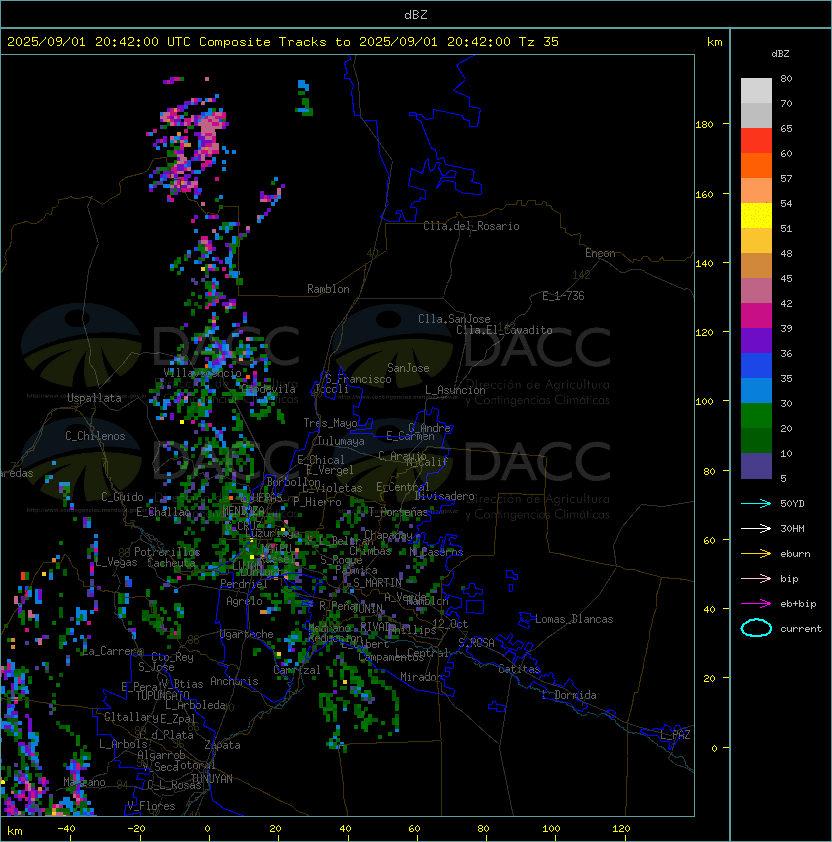Click the 100 km horizontal axis tick
Viewport: 832px width, 842px height.
click(x=552, y=829)
